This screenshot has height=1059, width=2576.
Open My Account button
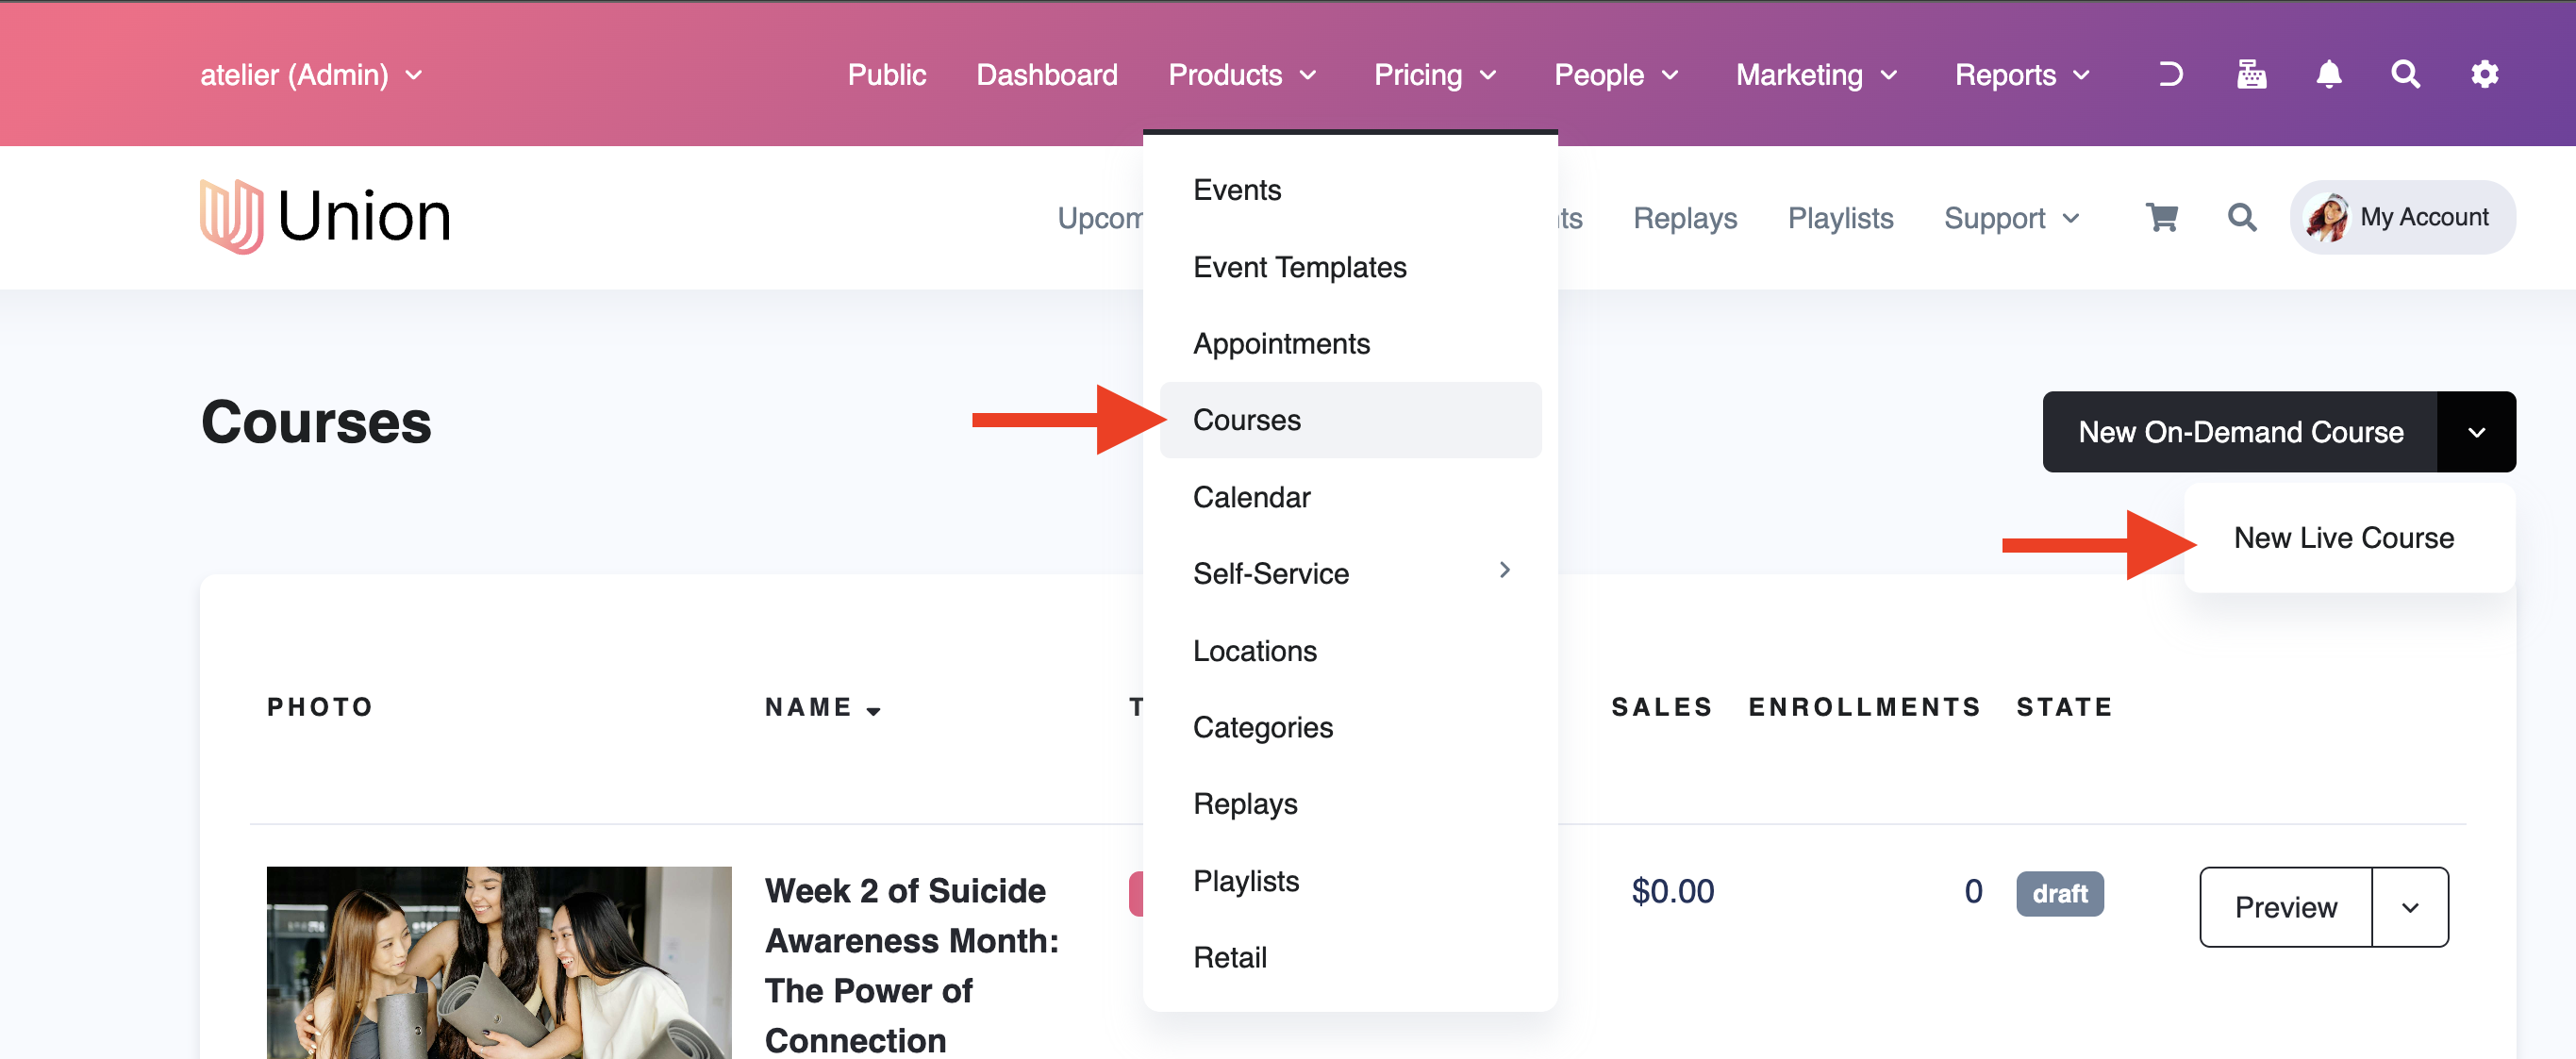click(x=2402, y=217)
